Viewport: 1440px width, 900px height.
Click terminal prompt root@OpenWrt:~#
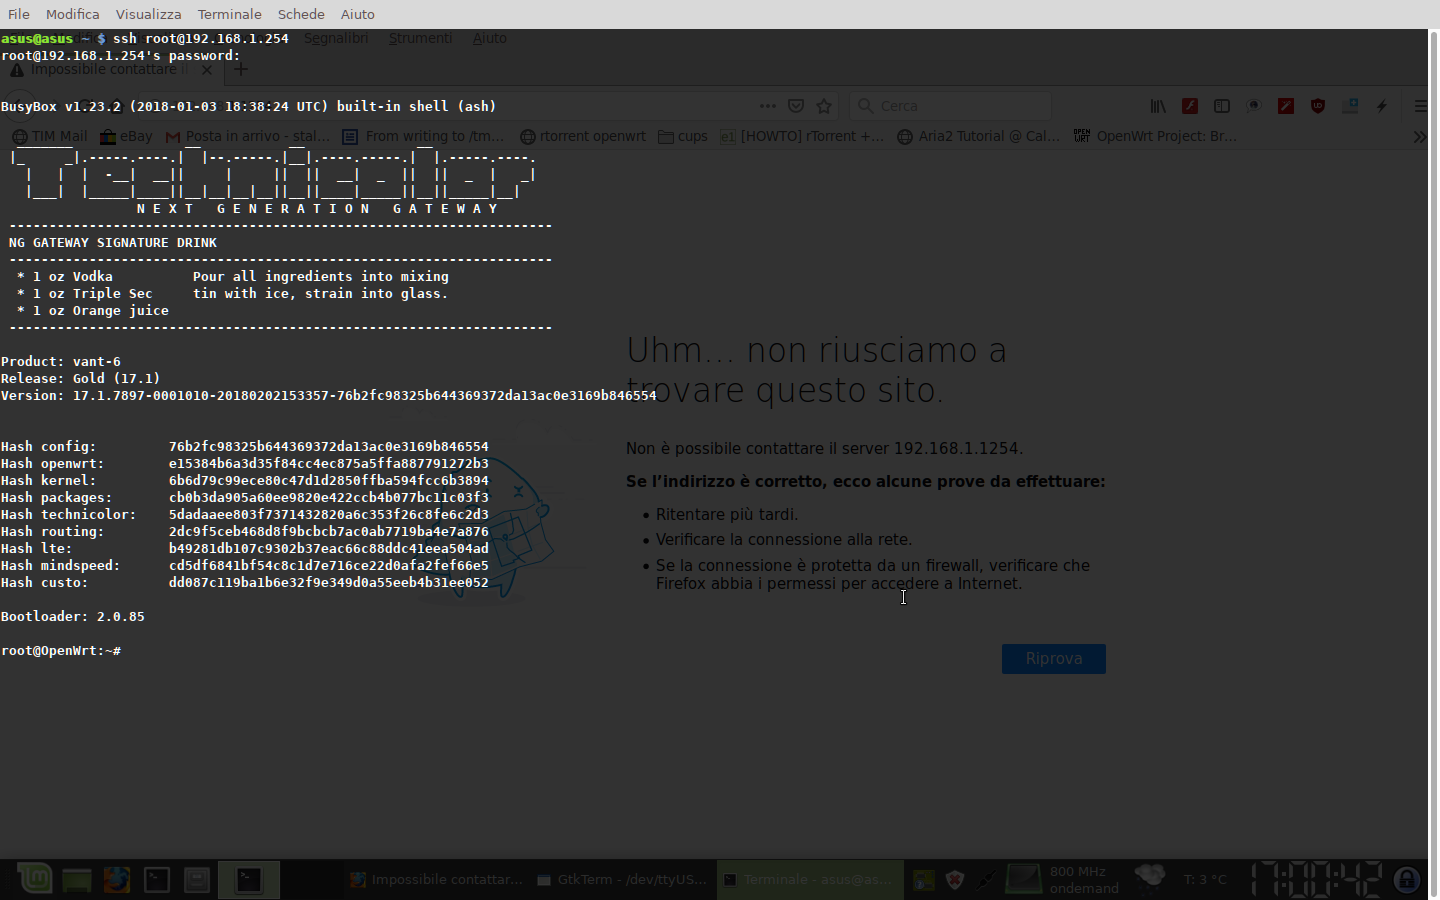(x=61, y=651)
